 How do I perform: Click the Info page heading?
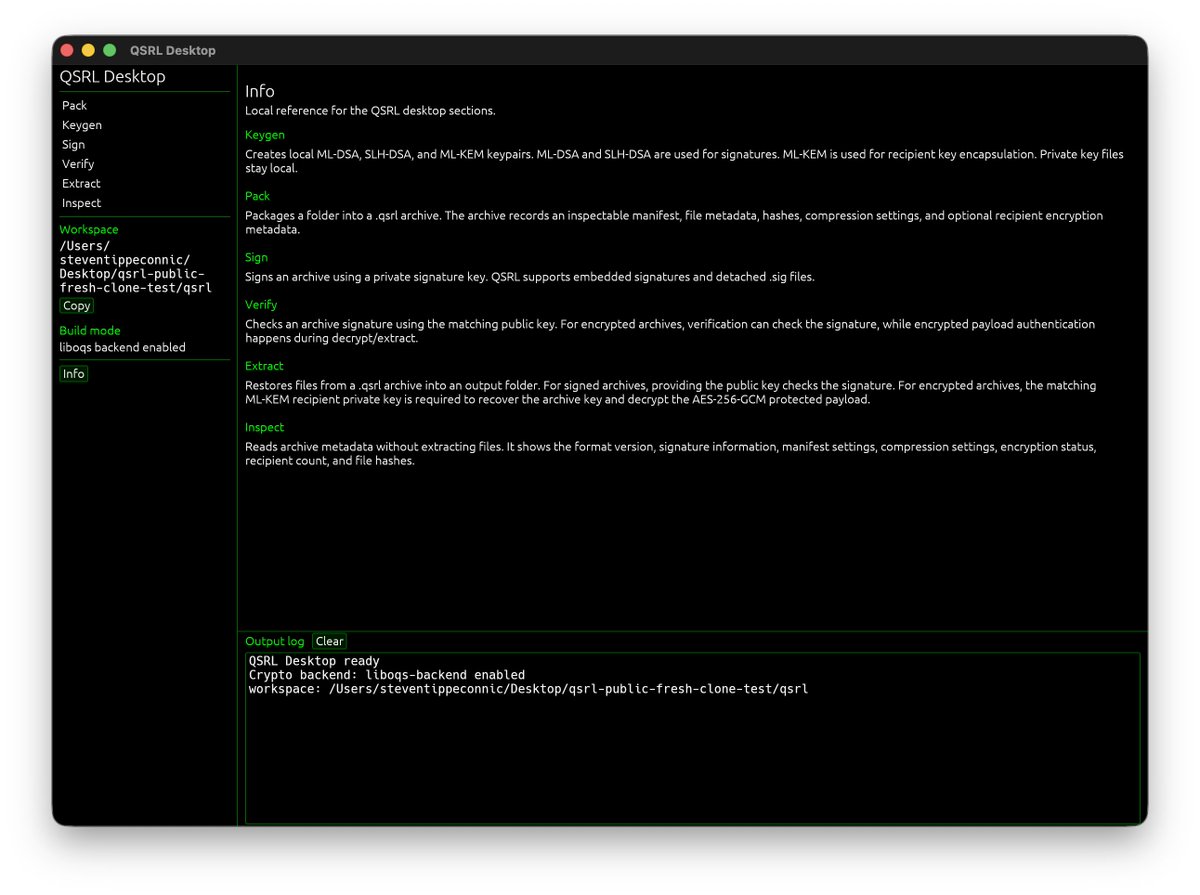(260, 91)
